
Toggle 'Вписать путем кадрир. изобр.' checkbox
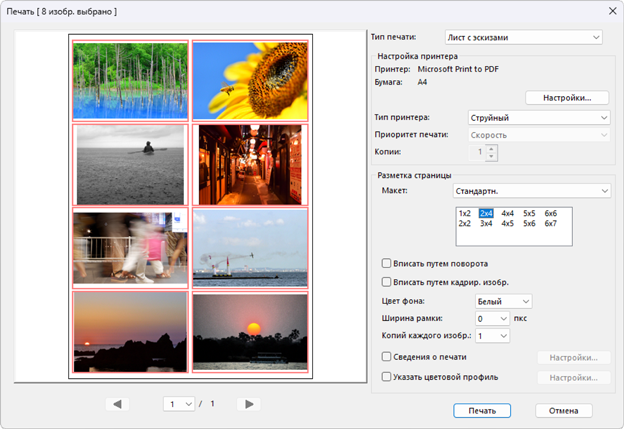pos(387,282)
